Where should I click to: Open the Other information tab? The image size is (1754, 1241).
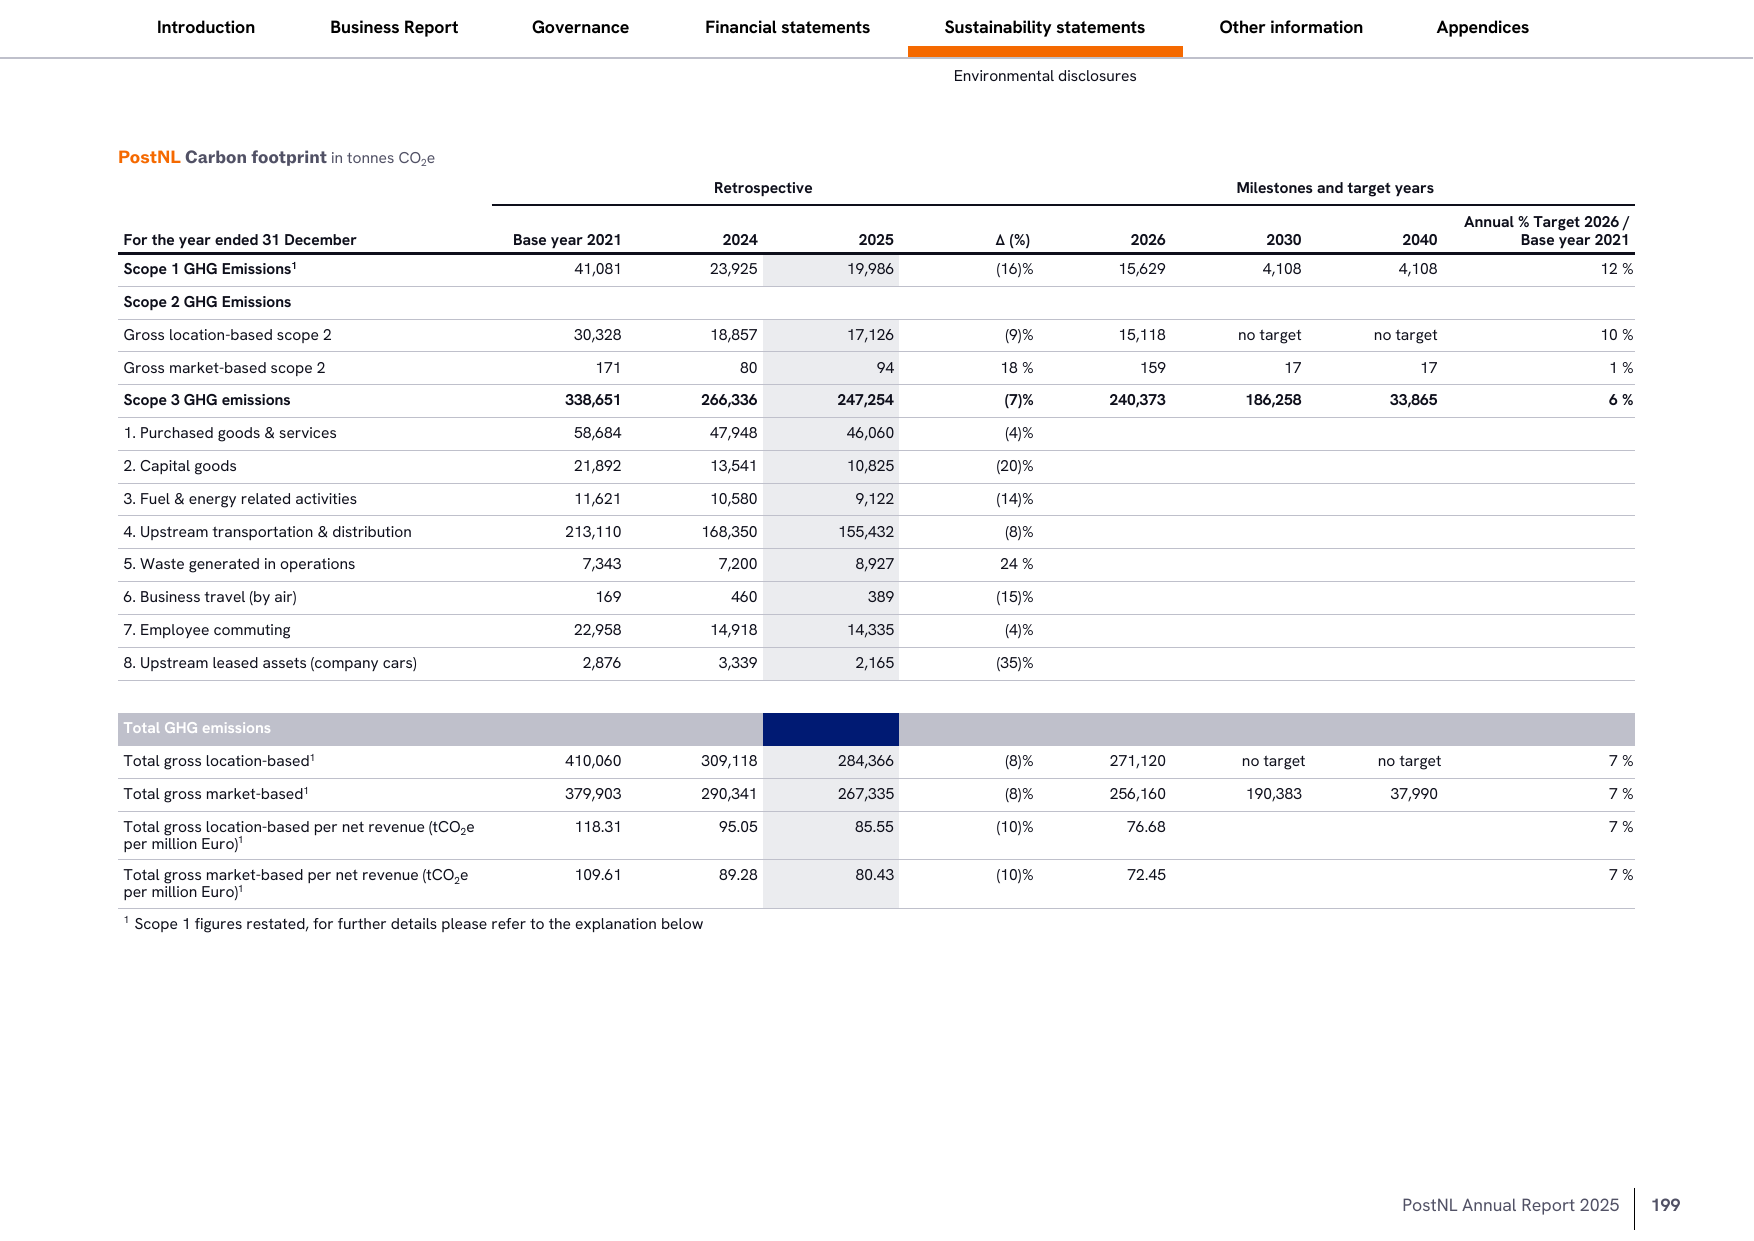1291,27
